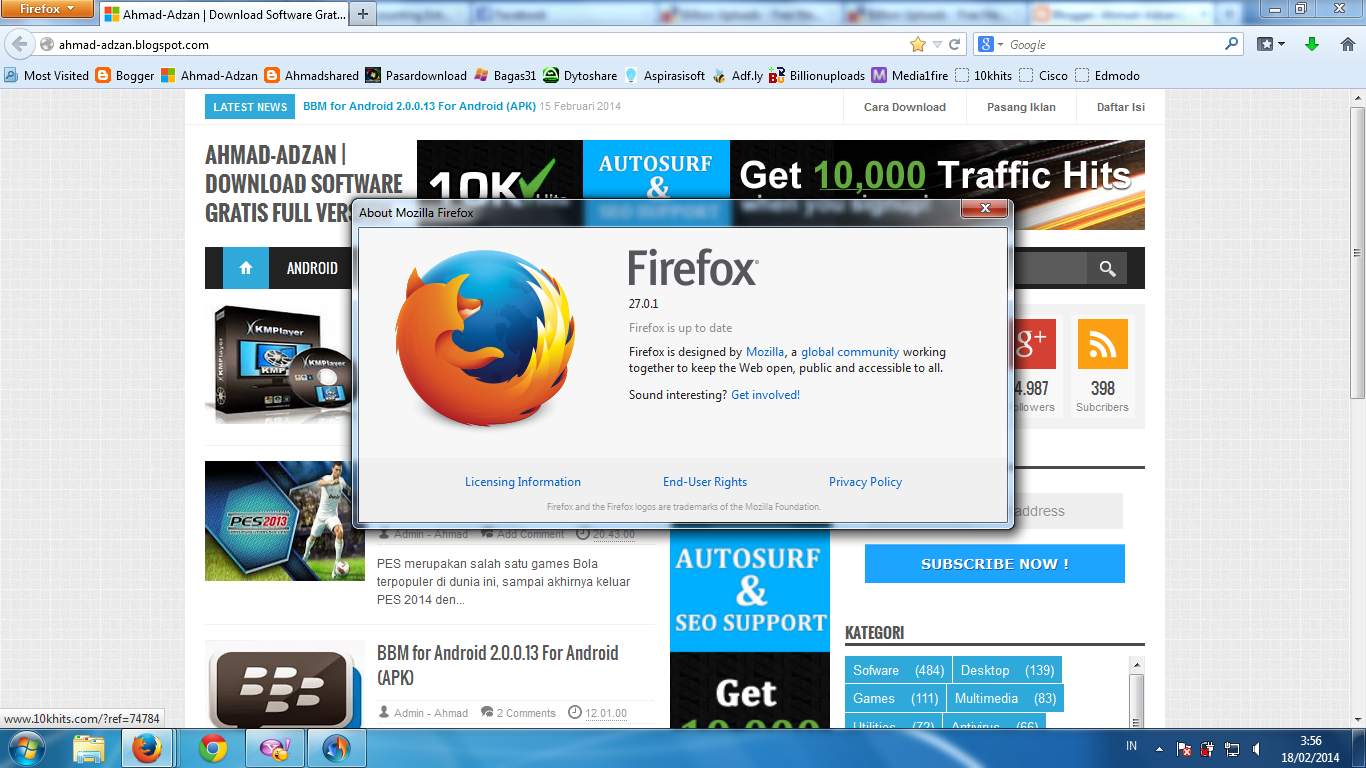Open End-User Rights link
The width and height of the screenshot is (1366, 768).
705,482
